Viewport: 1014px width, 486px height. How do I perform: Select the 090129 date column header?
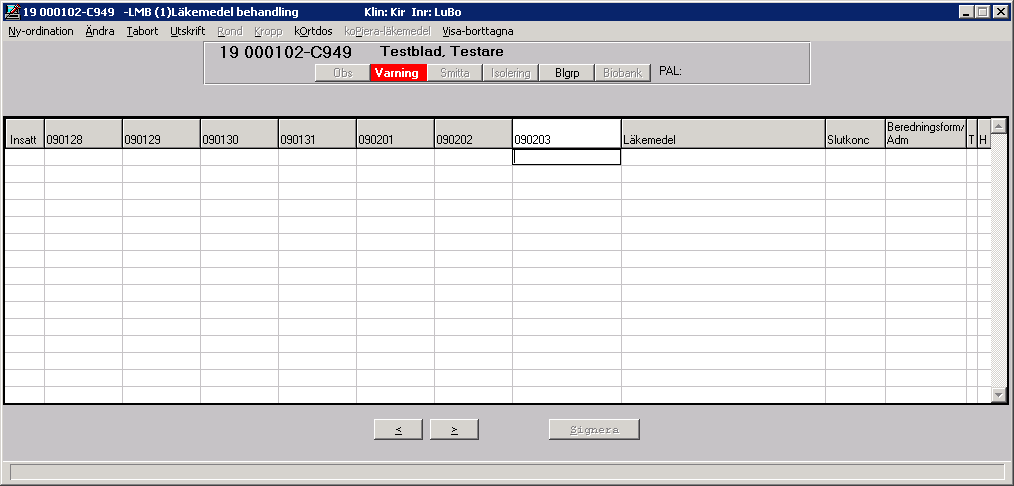pyautogui.click(x=162, y=134)
